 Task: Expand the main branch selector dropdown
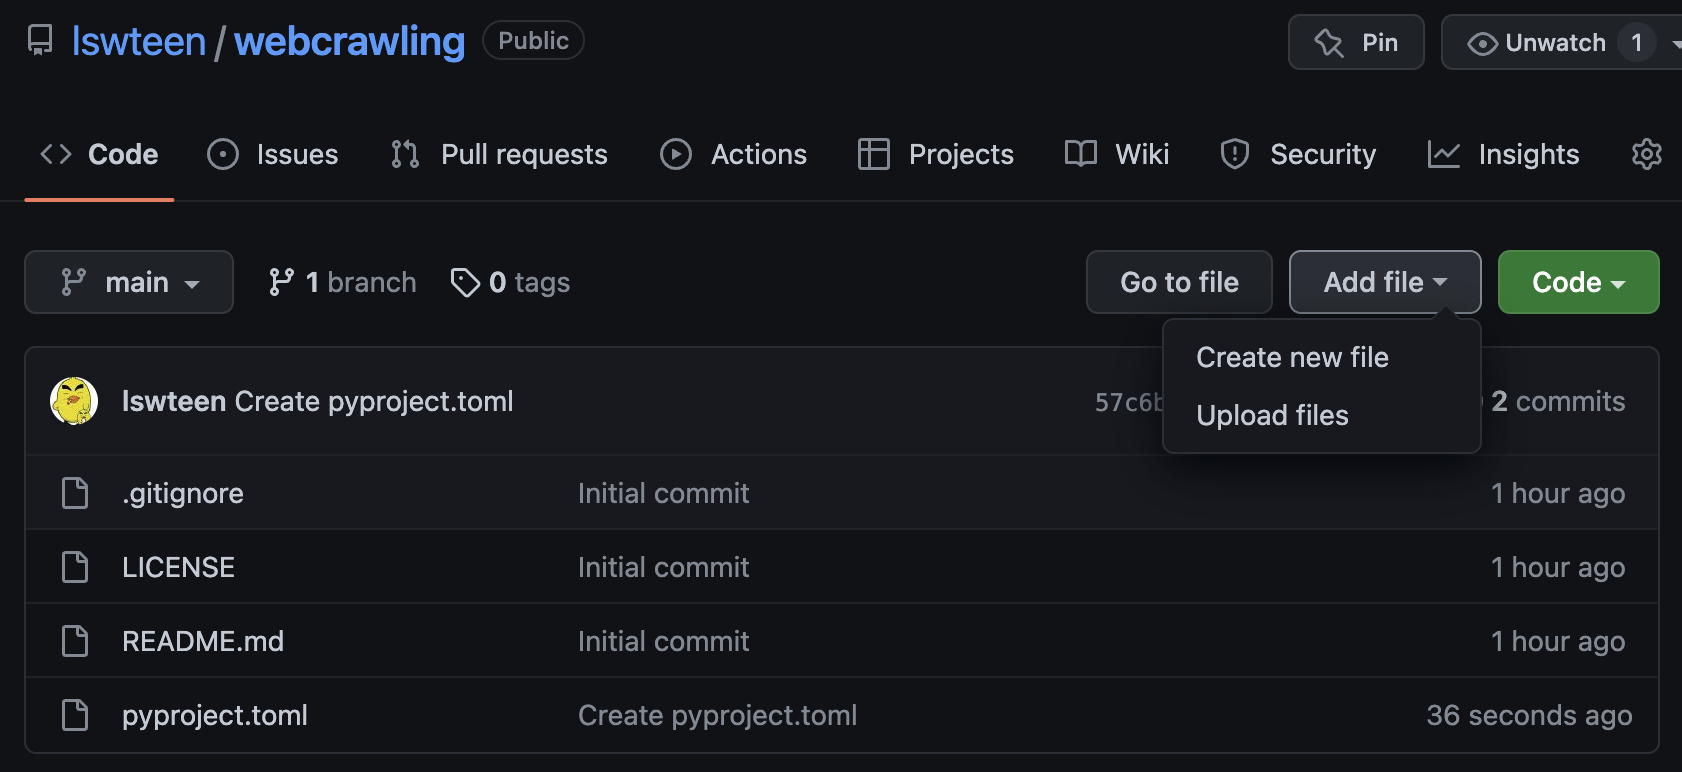coord(129,282)
